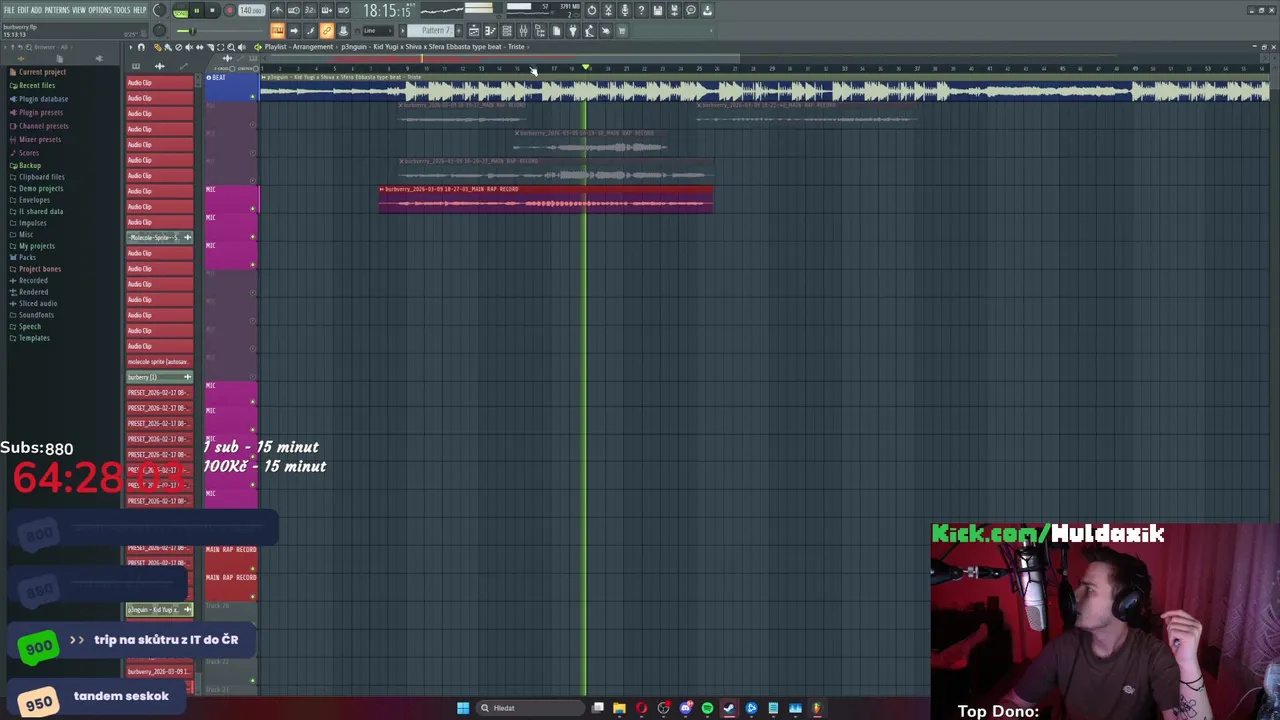
Task: Select the playlist Mute tool
Action: tap(188, 47)
